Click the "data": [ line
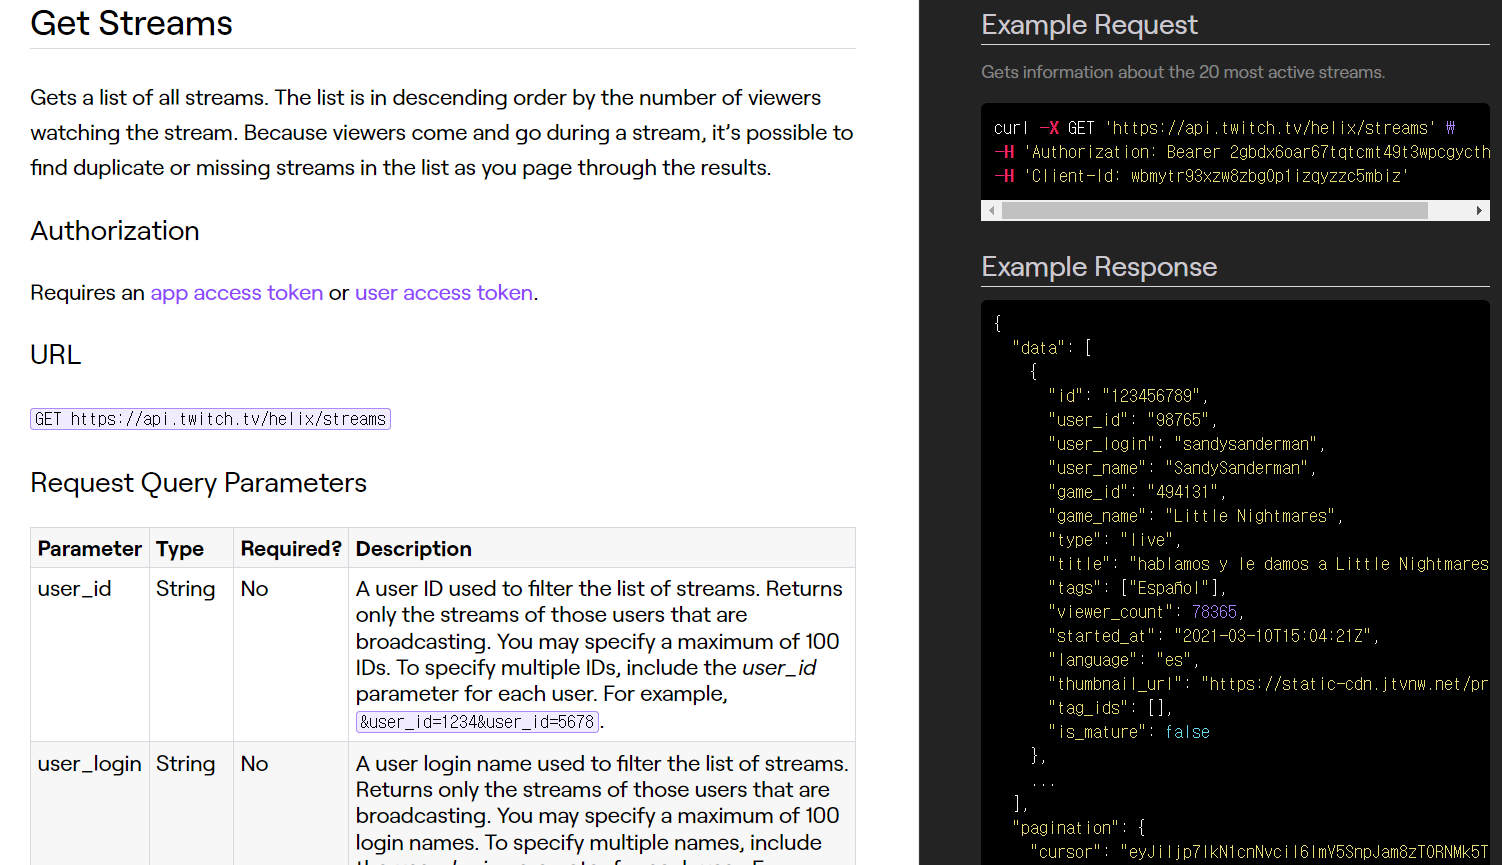The width and height of the screenshot is (1502, 865). [1052, 348]
